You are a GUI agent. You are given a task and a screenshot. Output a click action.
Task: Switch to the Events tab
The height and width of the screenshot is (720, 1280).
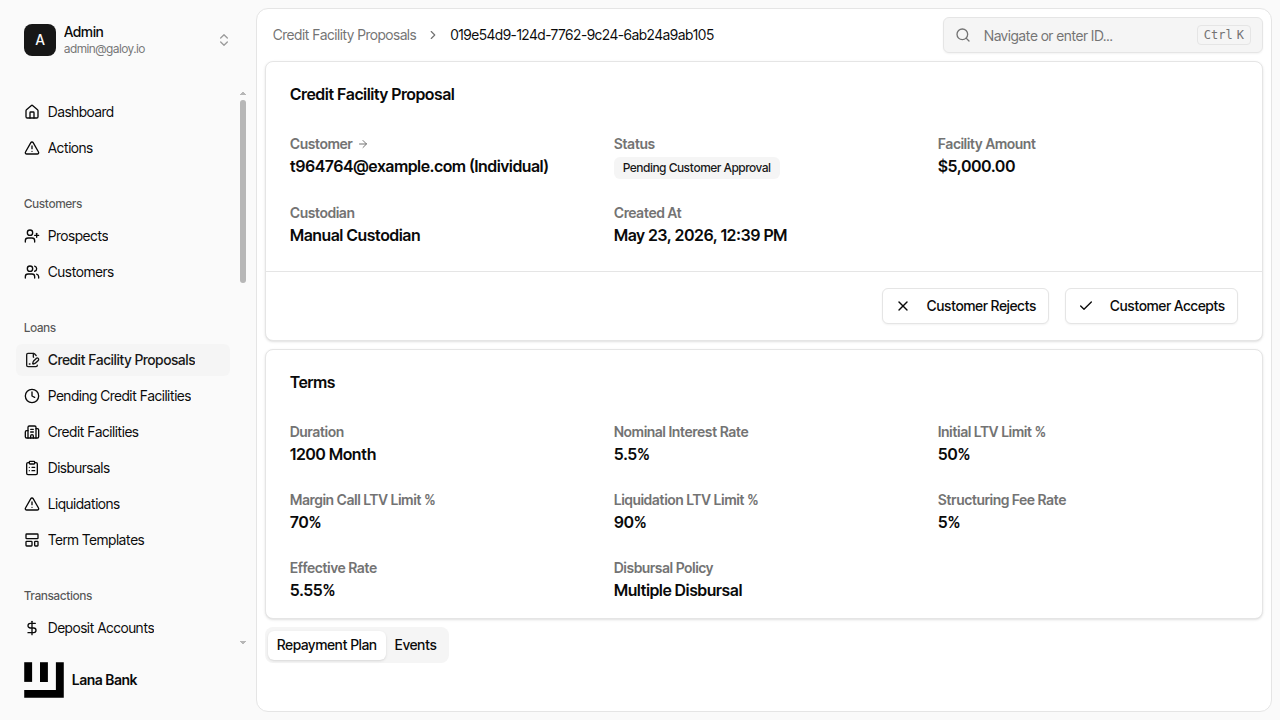tap(415, 645)
